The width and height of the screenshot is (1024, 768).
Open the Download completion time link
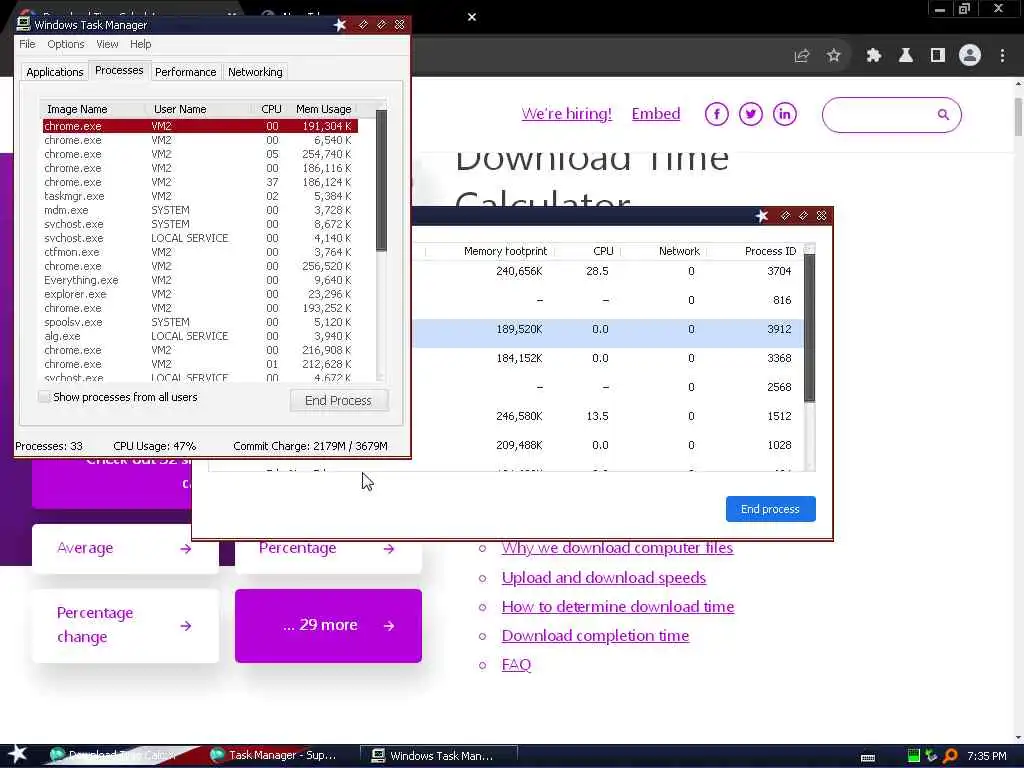point(595,635)
